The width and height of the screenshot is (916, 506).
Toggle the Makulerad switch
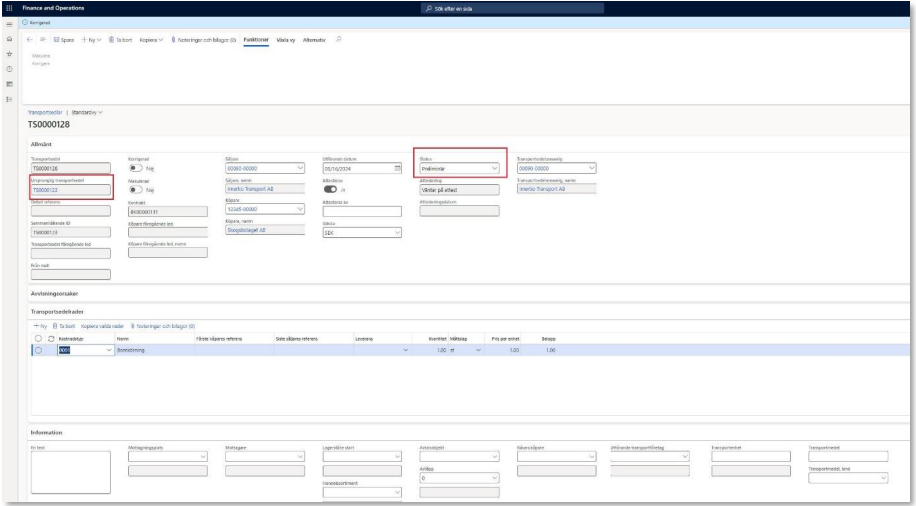pos(136,189)
